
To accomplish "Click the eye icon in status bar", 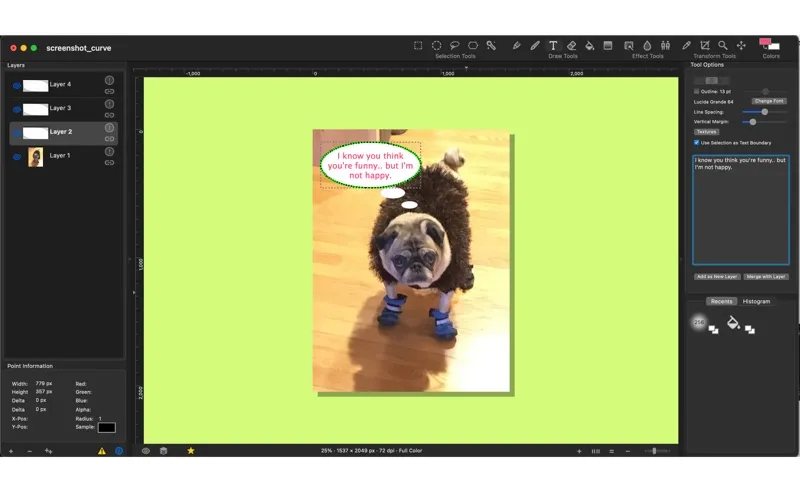I will [146, 451].
